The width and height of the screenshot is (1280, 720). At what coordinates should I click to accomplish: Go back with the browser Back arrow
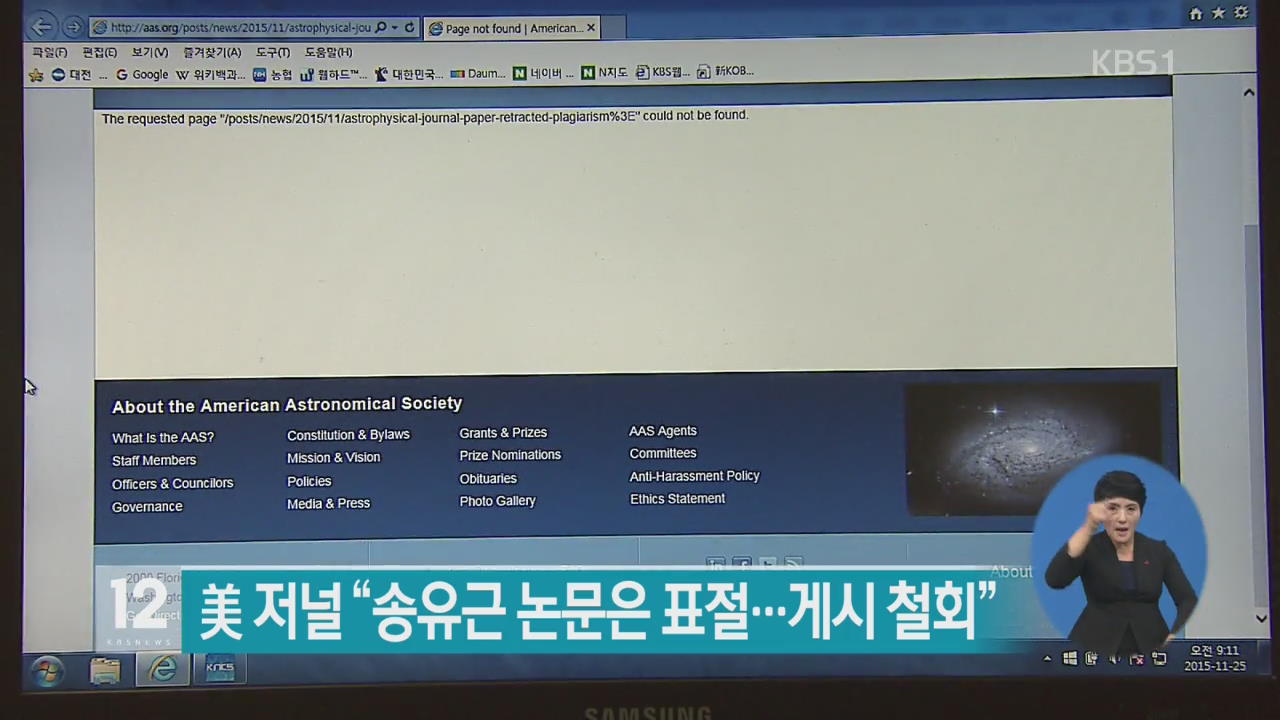pyautogui.click(x=42, y=27)
